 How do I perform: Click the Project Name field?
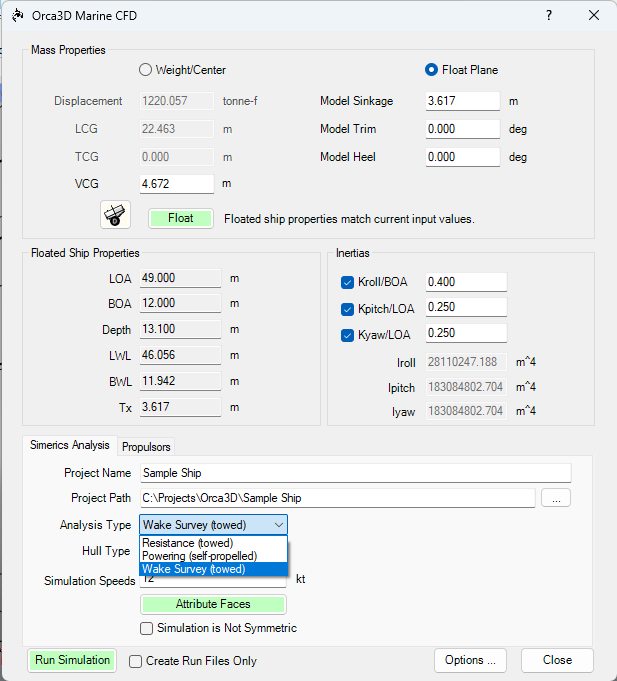(356, 473)
